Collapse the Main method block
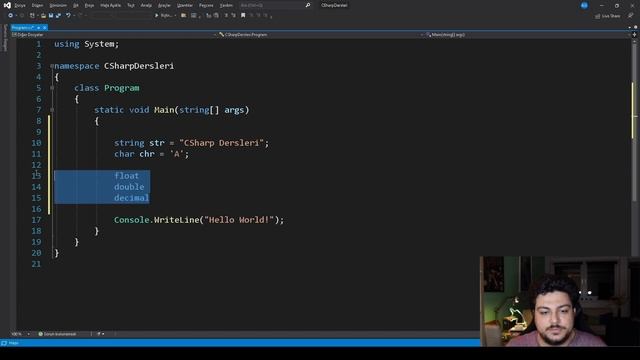 click(52, 110)
